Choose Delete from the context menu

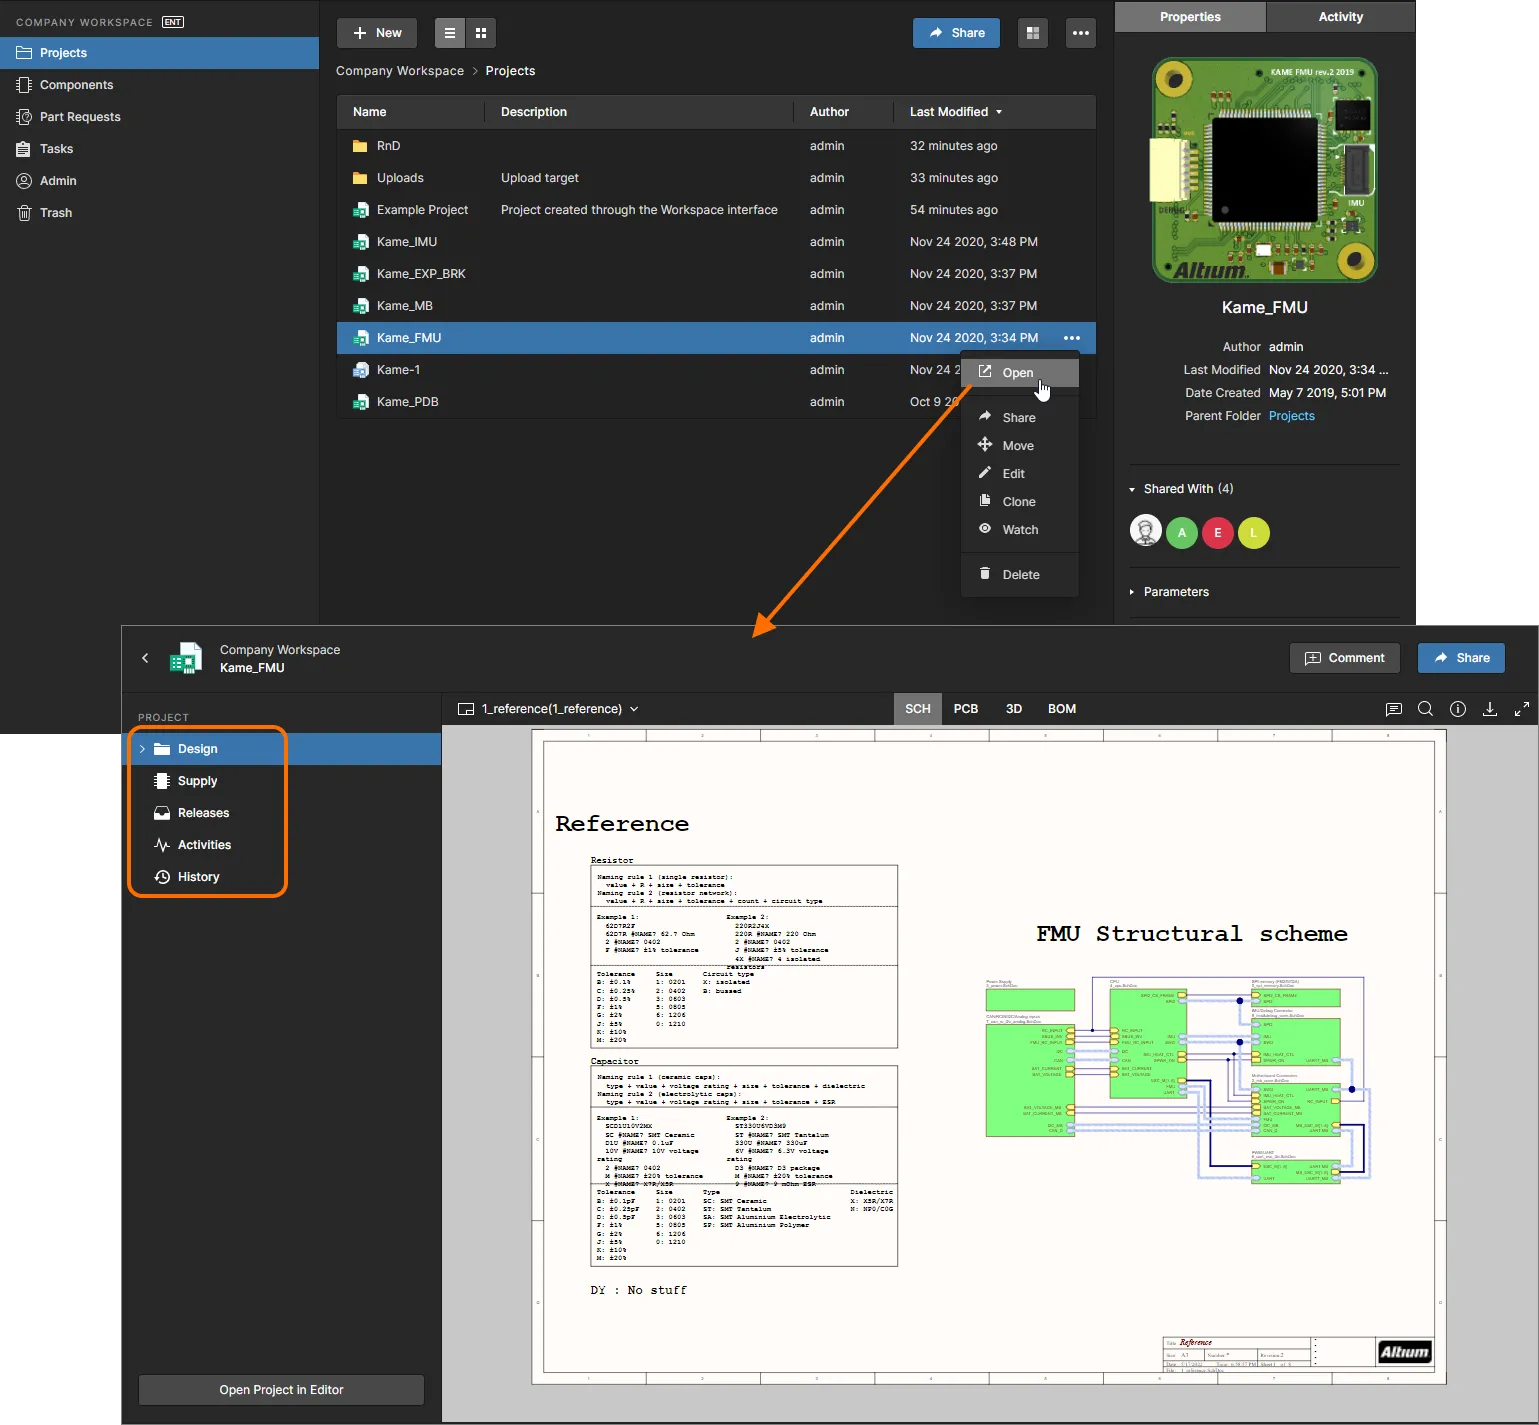click(x=1020, y=575)
